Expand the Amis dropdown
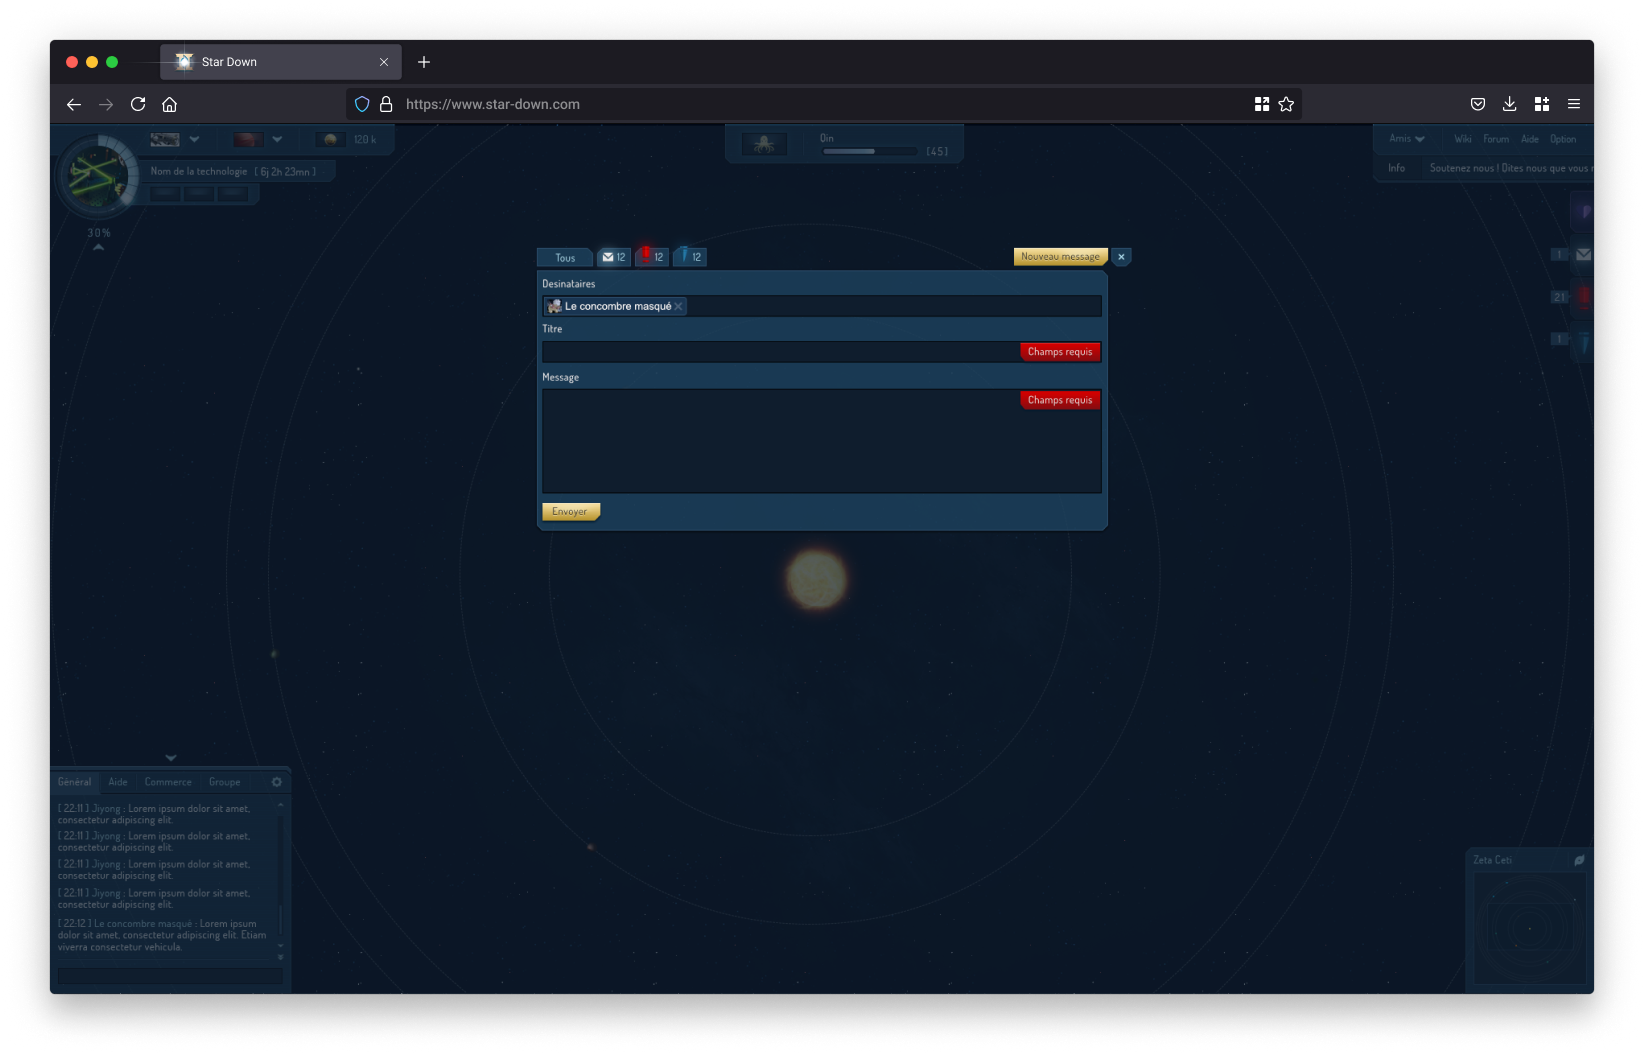 point(1406,139)
